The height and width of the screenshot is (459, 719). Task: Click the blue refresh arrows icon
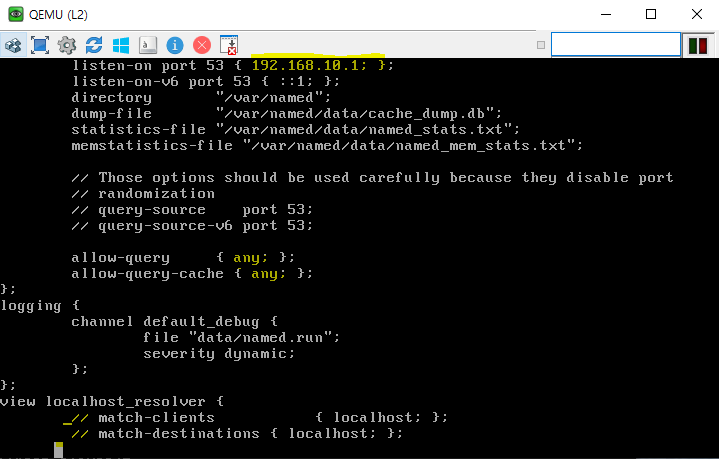[x=94, y=45]
